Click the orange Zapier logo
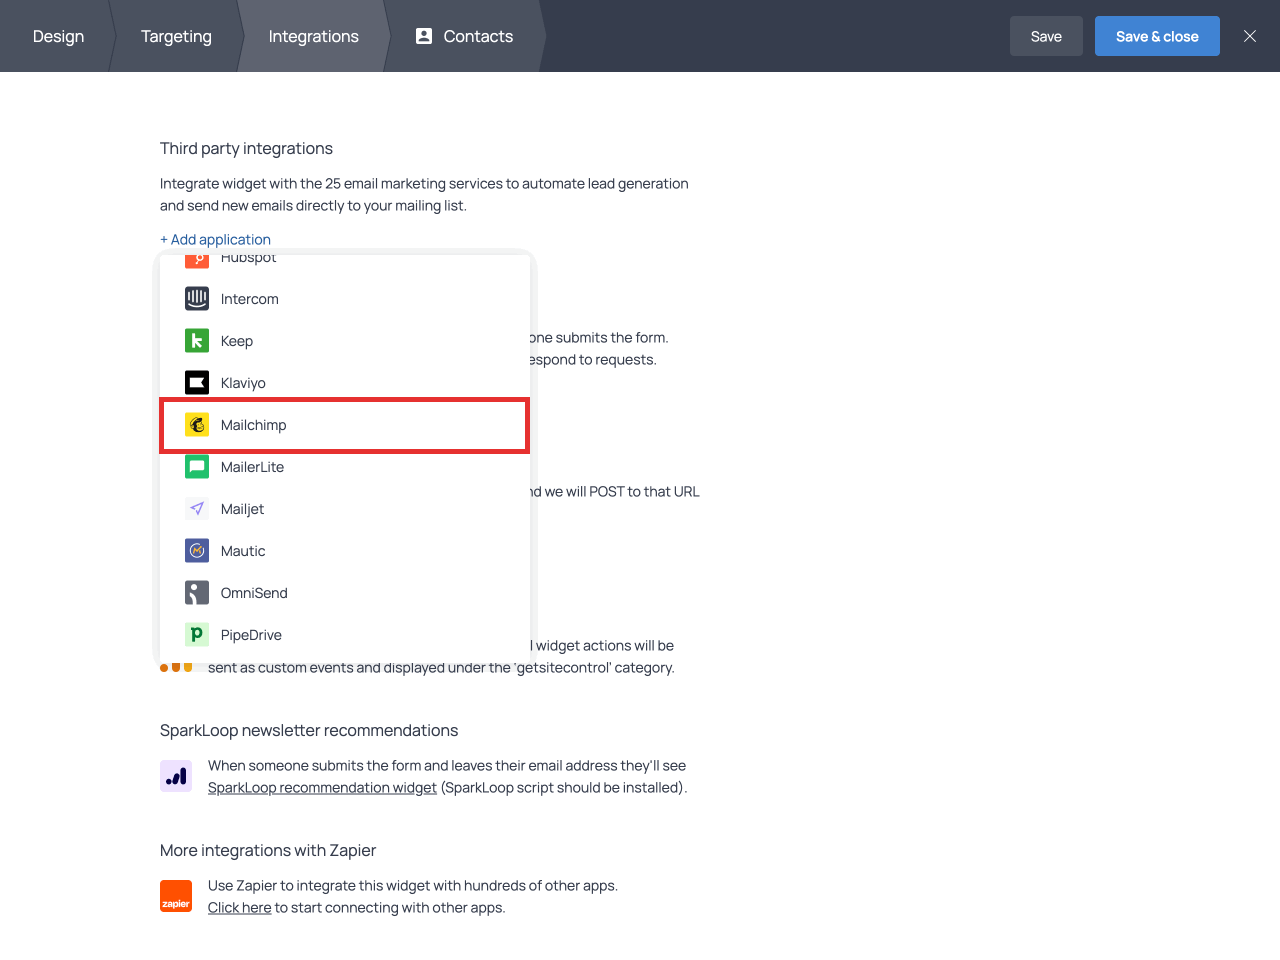Image resolution: width=1280 pixels, height=960 pixels. click(176, 896)
